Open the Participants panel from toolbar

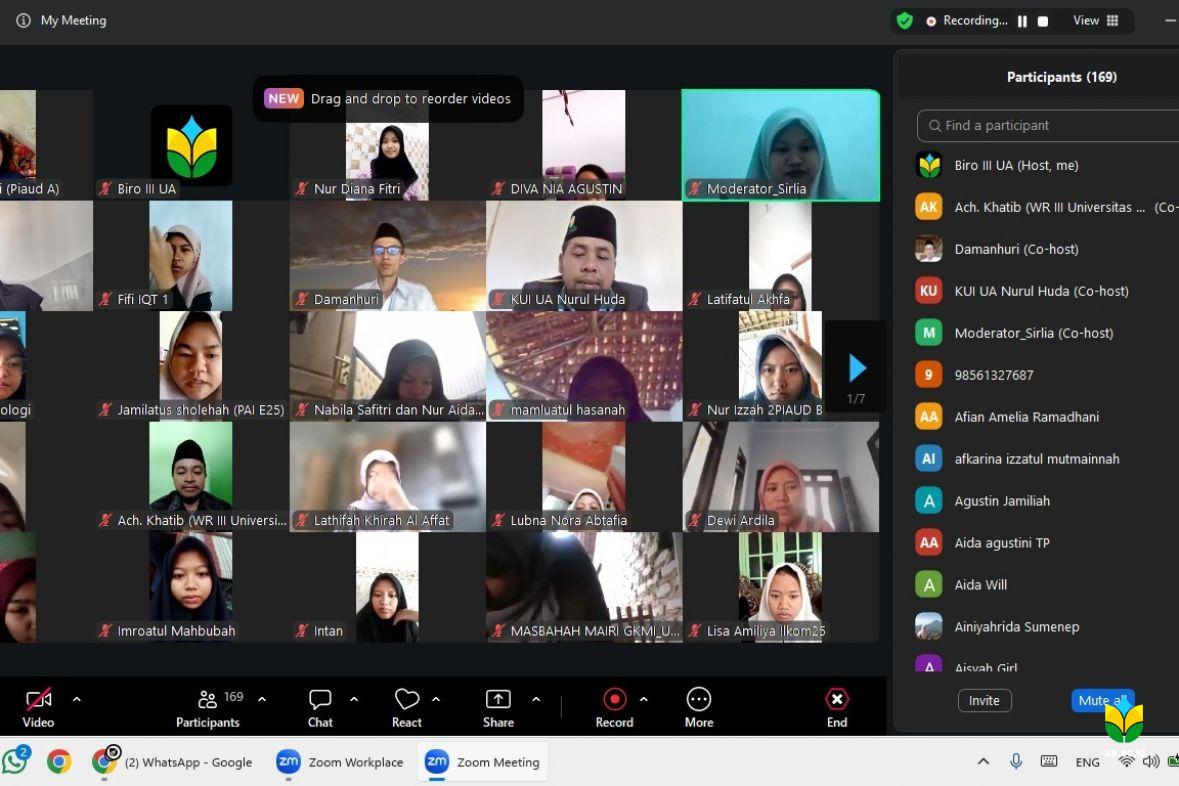[x=208, y=708]
